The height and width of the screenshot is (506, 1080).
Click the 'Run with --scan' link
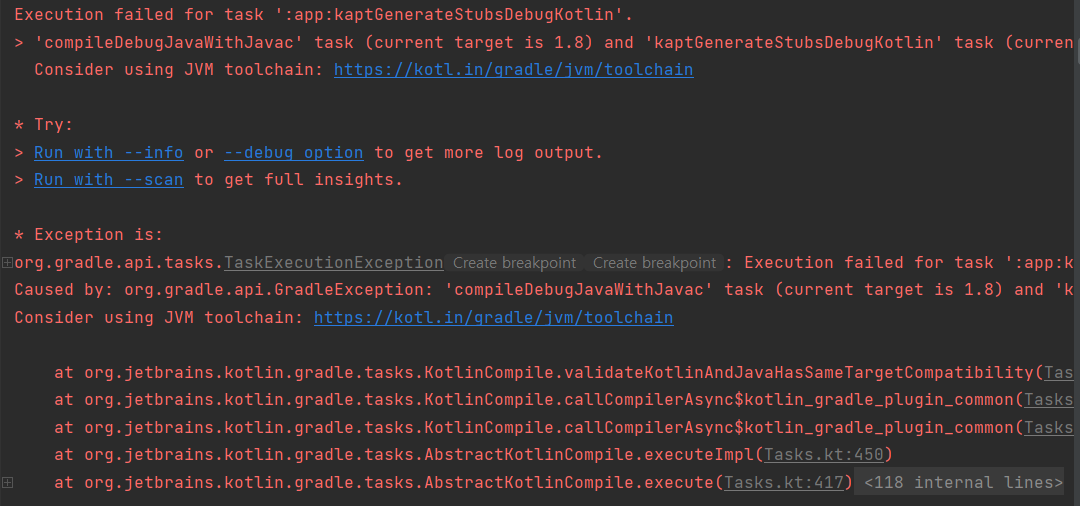[x=109, y=180]
